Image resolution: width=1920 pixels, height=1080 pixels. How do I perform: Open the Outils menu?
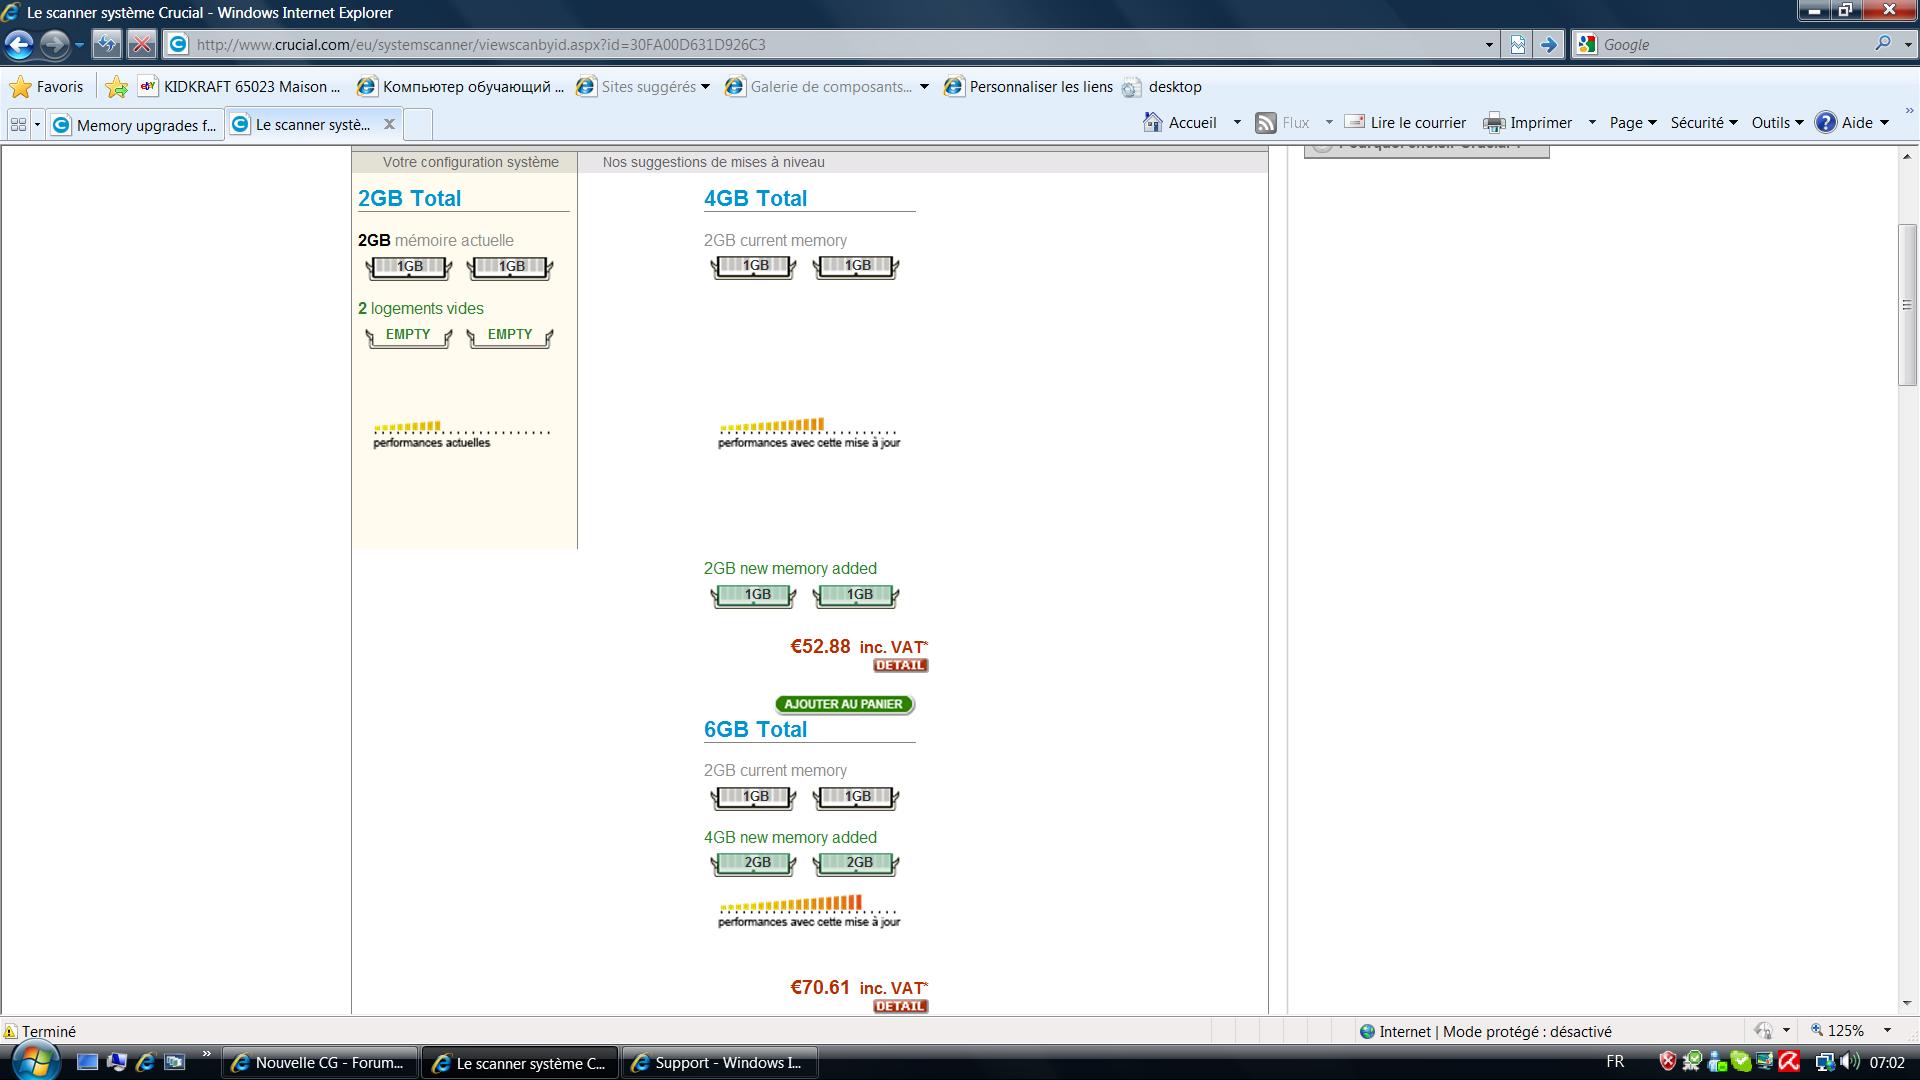pyautogui.click(x=1777, y=122)
